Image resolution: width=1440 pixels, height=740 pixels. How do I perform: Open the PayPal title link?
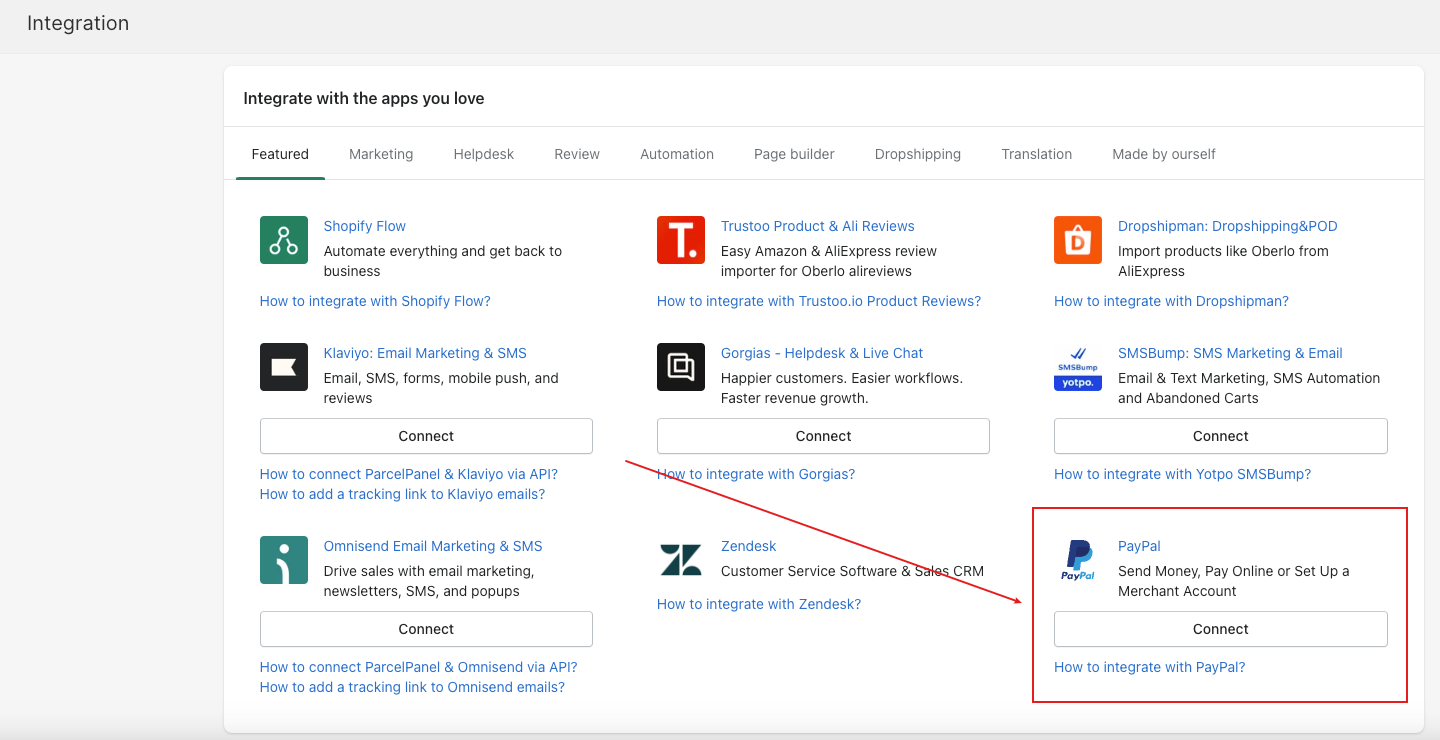coord(1139,546)
